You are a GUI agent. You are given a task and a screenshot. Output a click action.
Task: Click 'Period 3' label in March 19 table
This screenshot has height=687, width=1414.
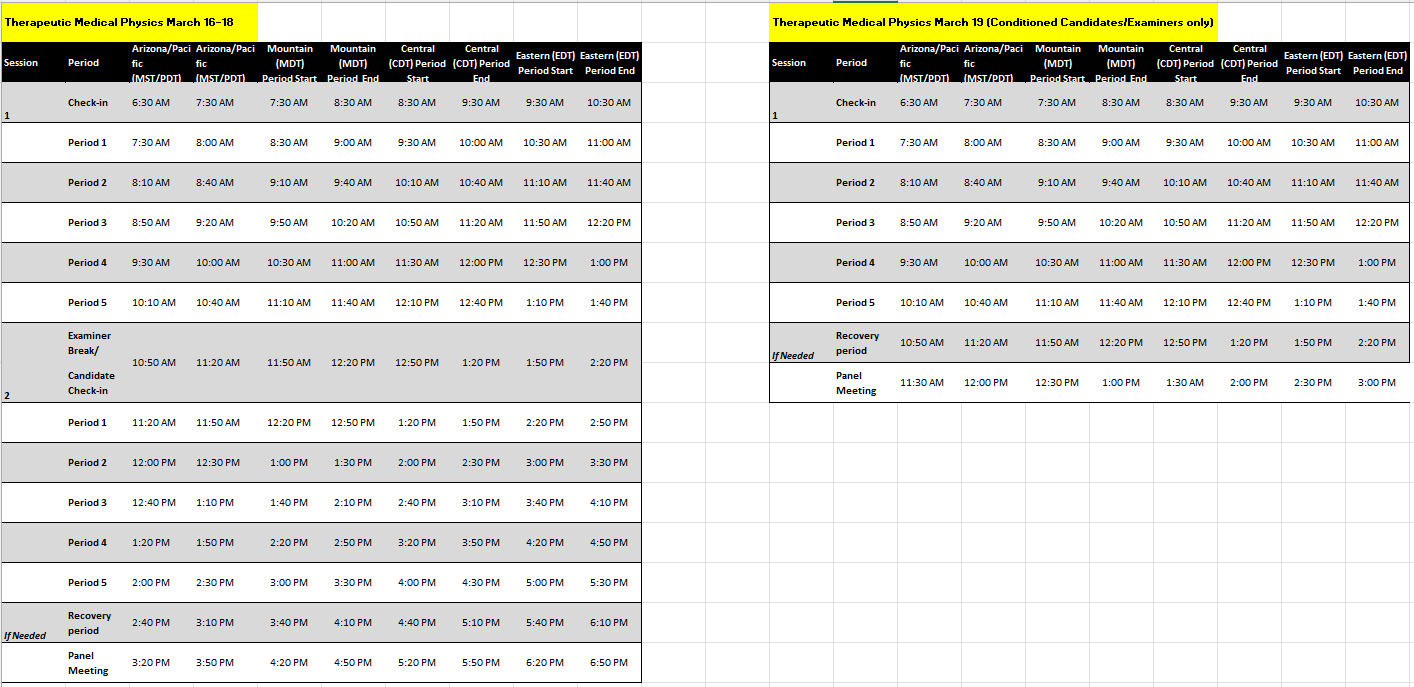tap(855, 223)
